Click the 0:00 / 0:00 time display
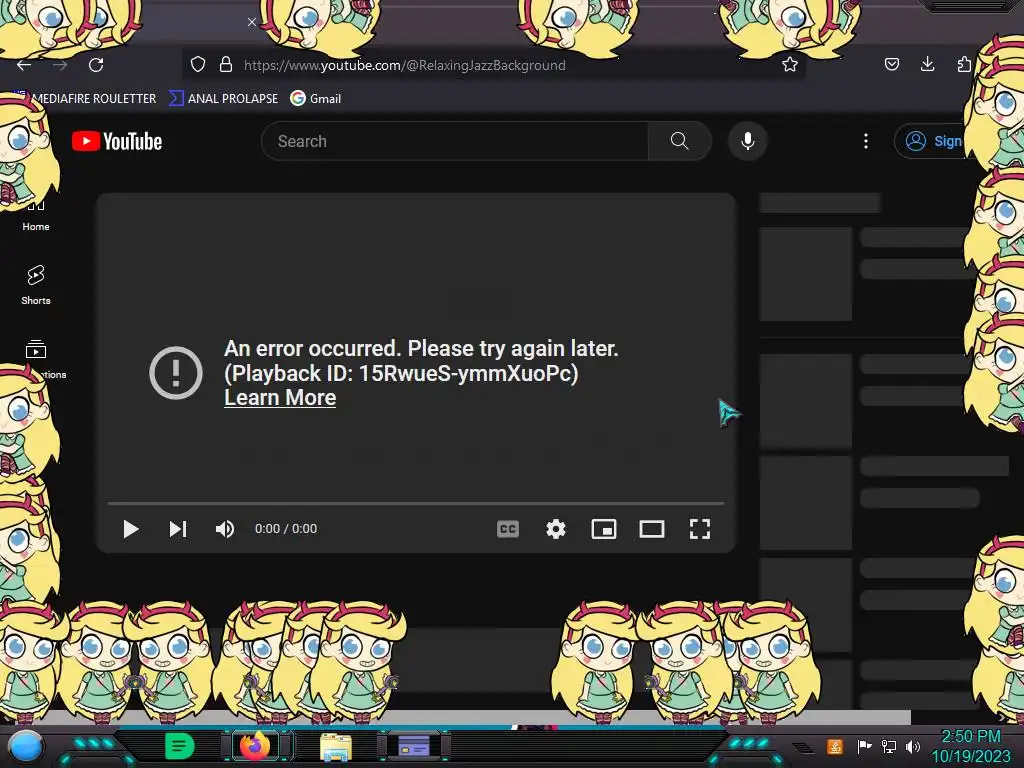The width and height of the screenshot is (1024, 768). point(286,529)
